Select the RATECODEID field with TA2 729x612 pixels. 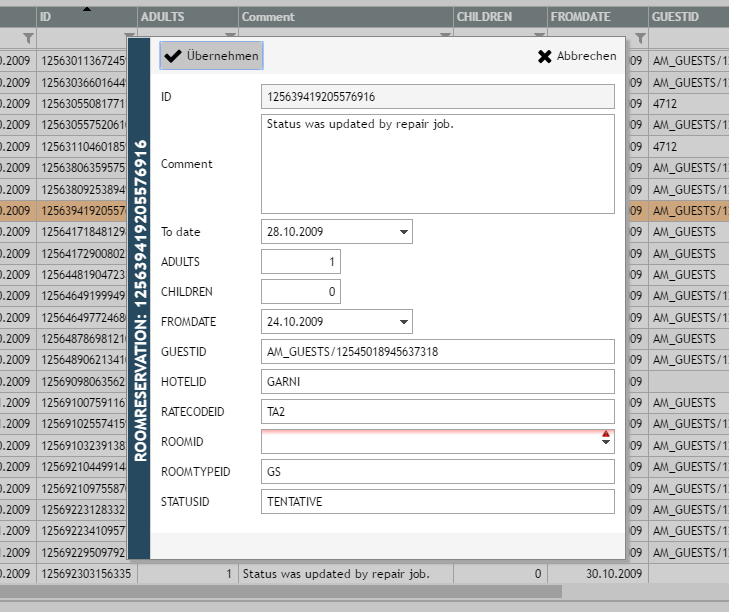(437, 412)
